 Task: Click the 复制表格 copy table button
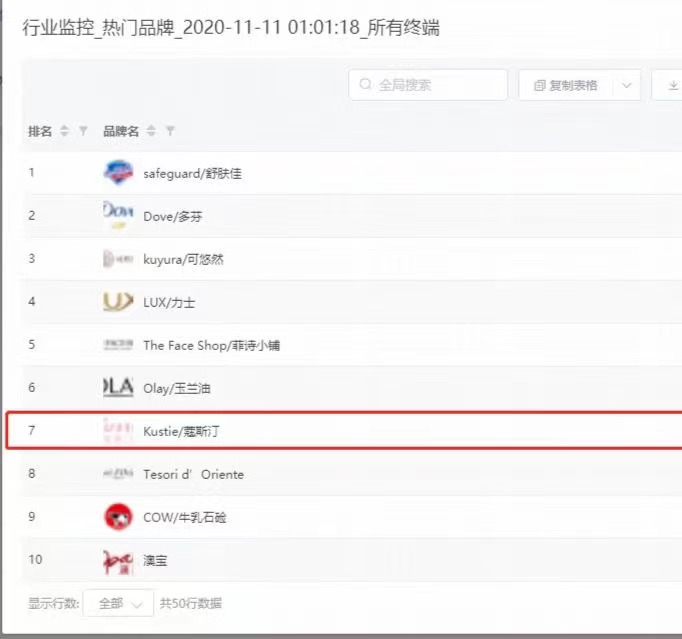(566, 86)
